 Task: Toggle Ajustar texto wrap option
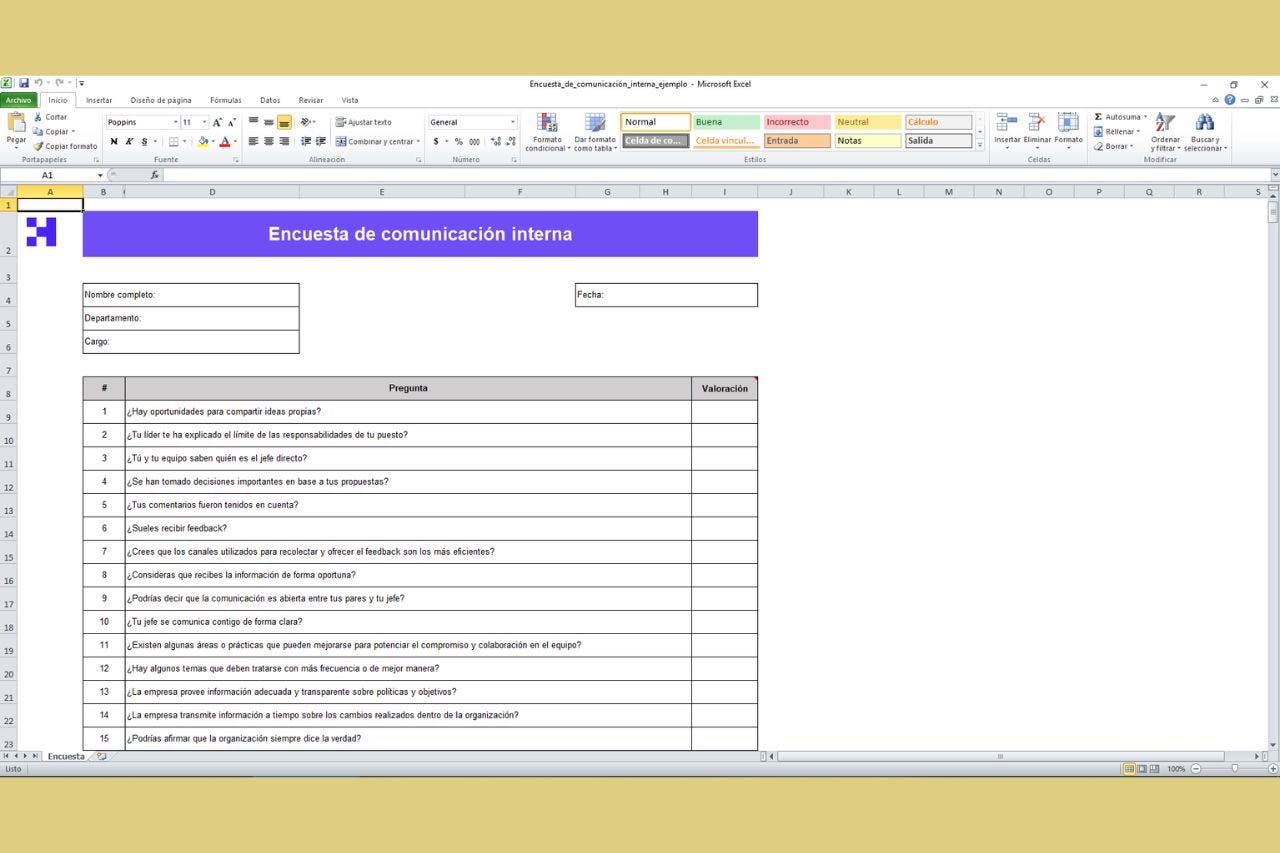364,122
